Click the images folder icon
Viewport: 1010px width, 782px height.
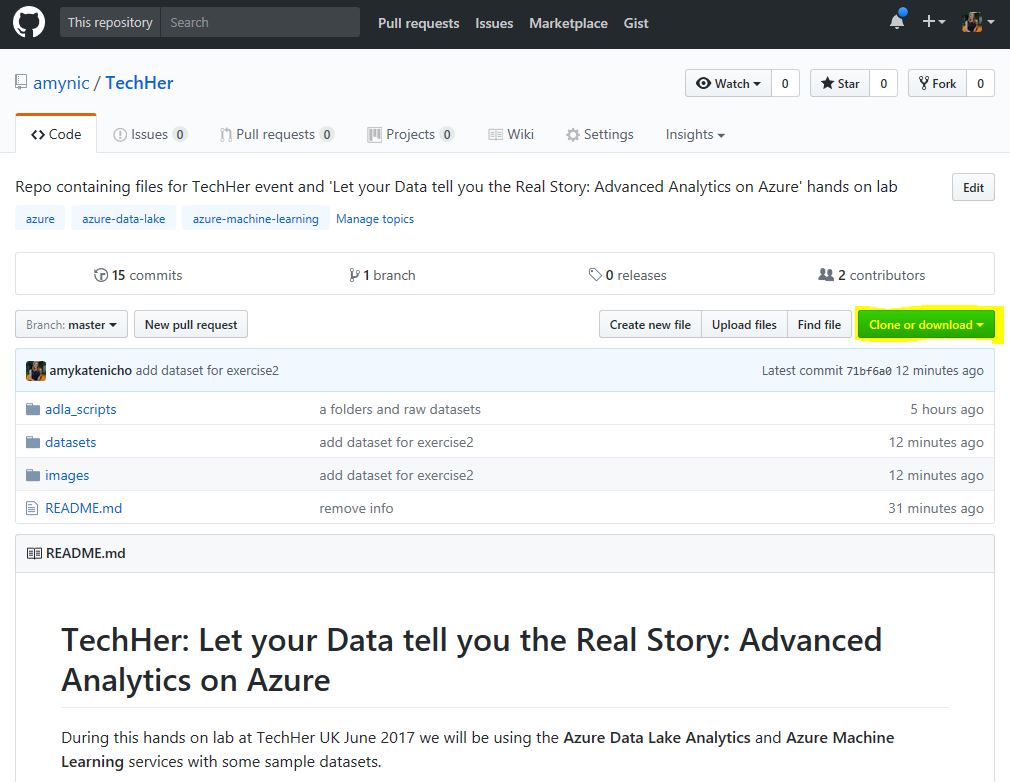(33, 475)
